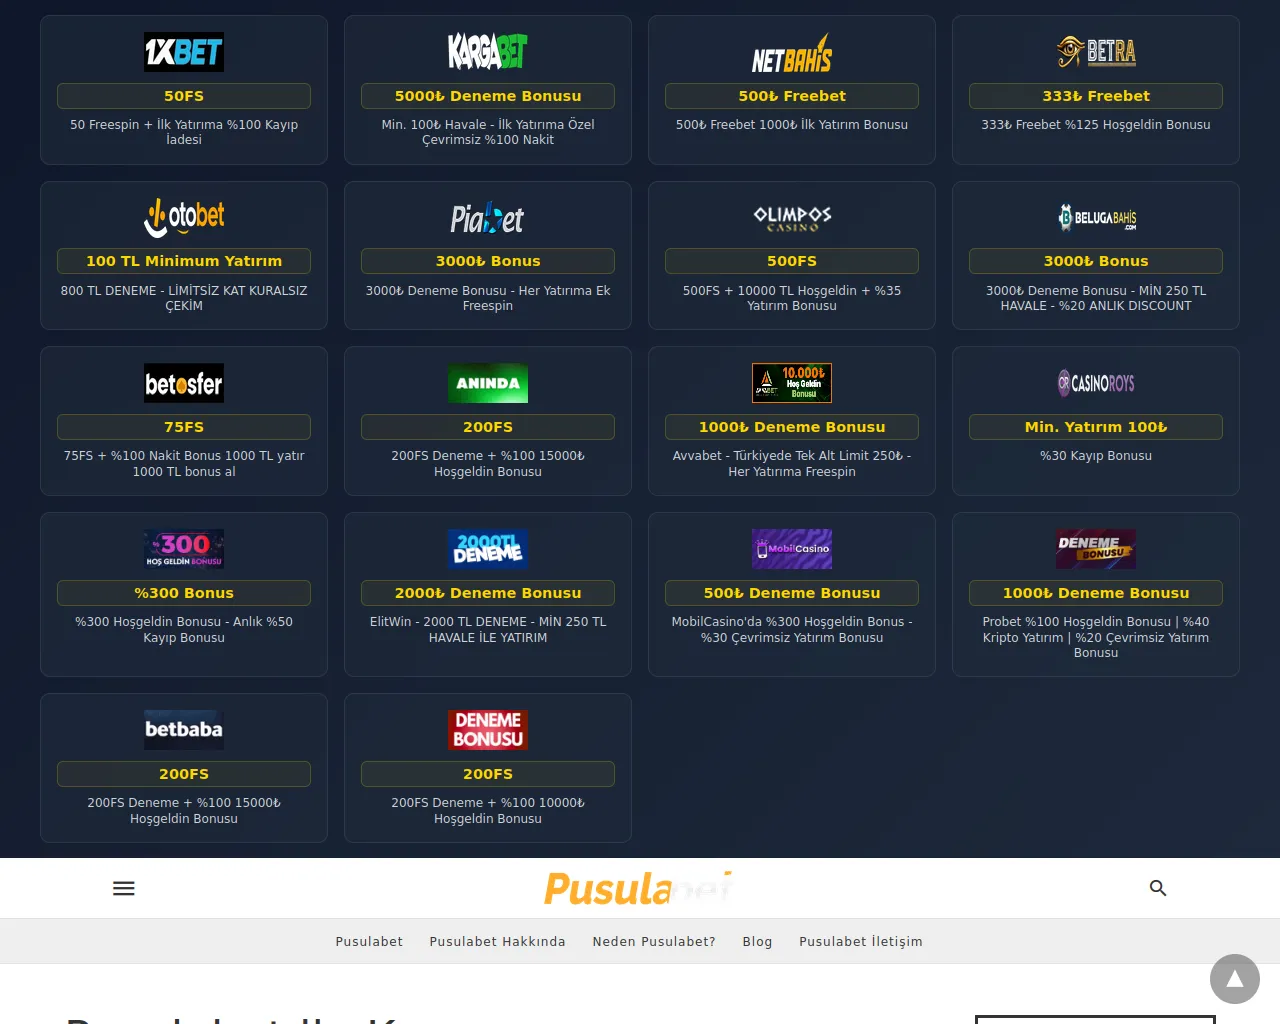The image size is (1280, 1024).
Task: Click the Betra eye logo
Action: [1095, 51]
